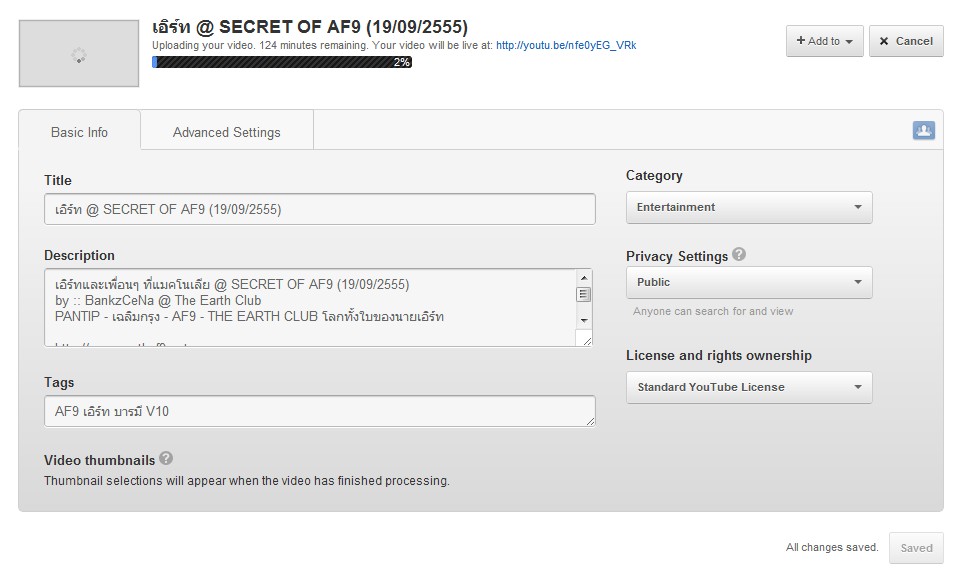Click the Video thumbnails help question-mark icon
The image size is (959, 574).
click(166, 458)
